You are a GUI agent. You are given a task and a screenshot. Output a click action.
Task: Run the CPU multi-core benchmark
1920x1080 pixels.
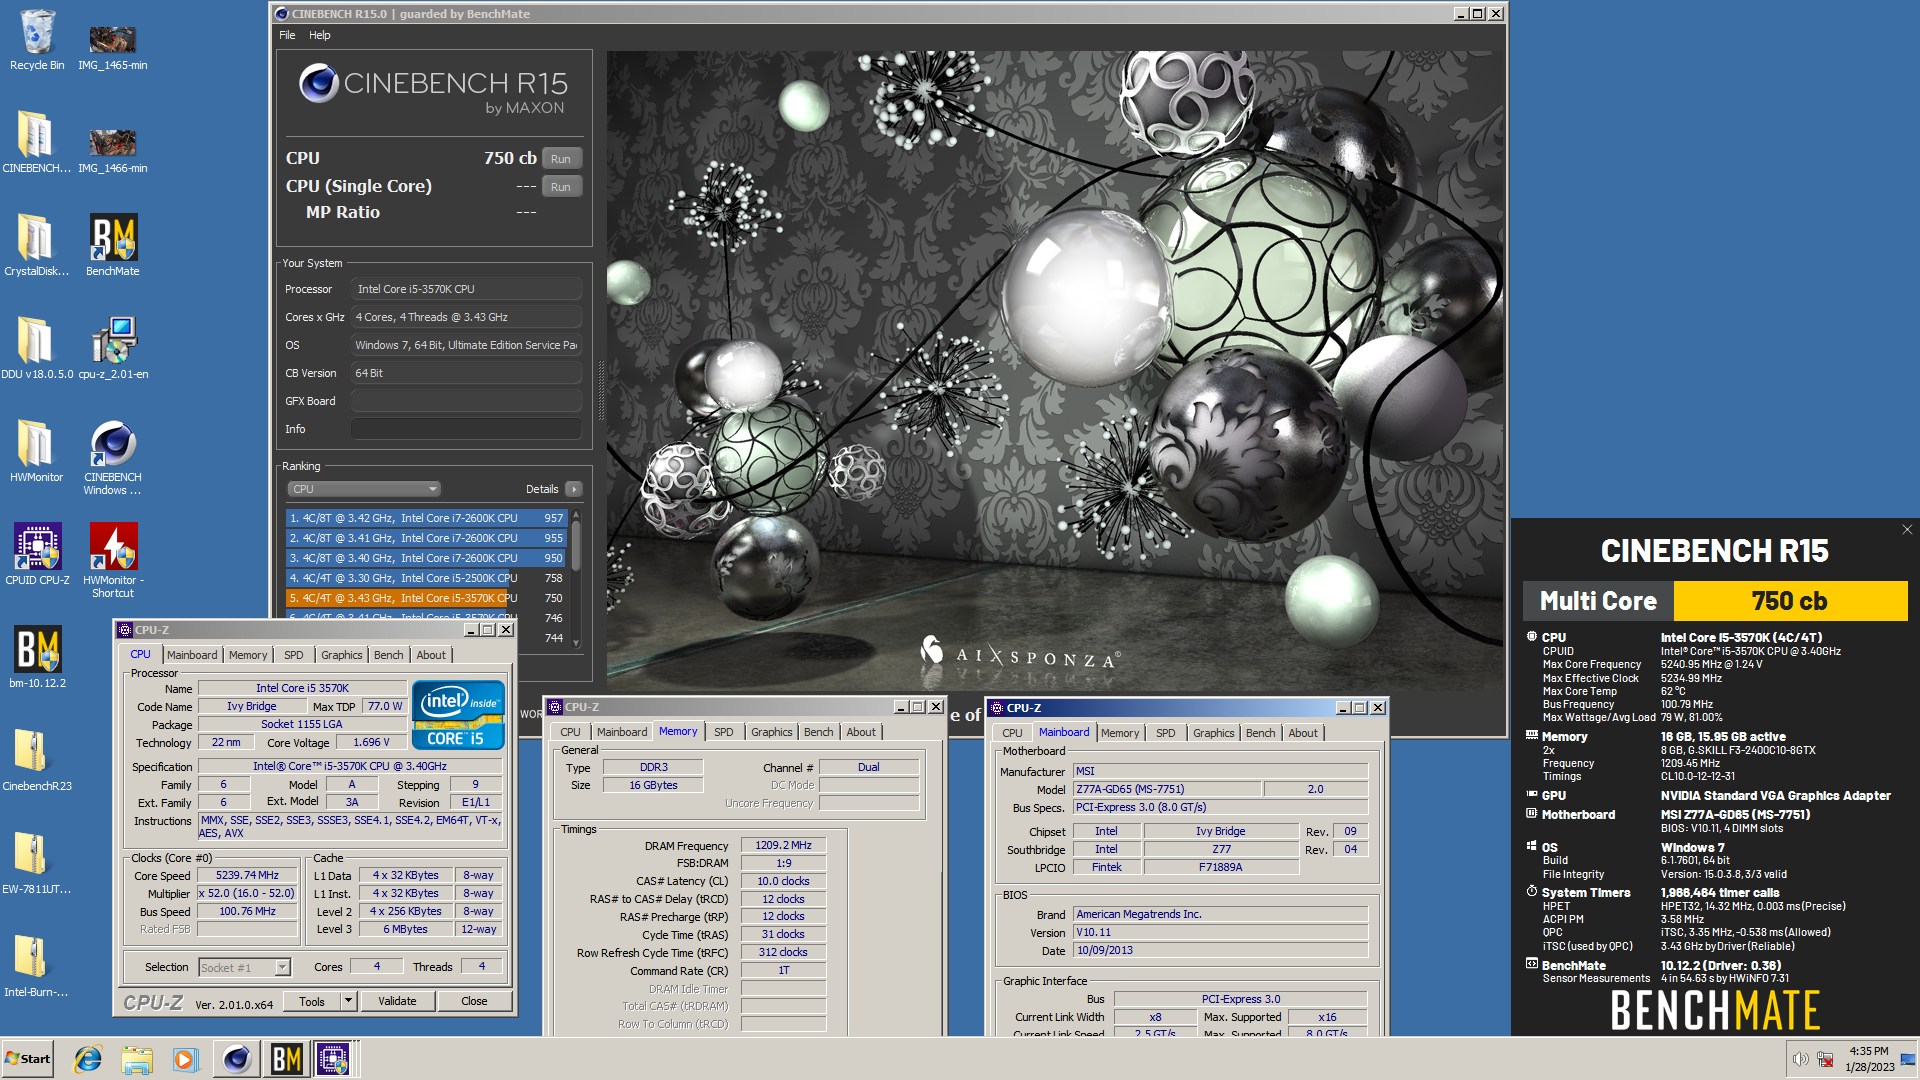point(561,159)
